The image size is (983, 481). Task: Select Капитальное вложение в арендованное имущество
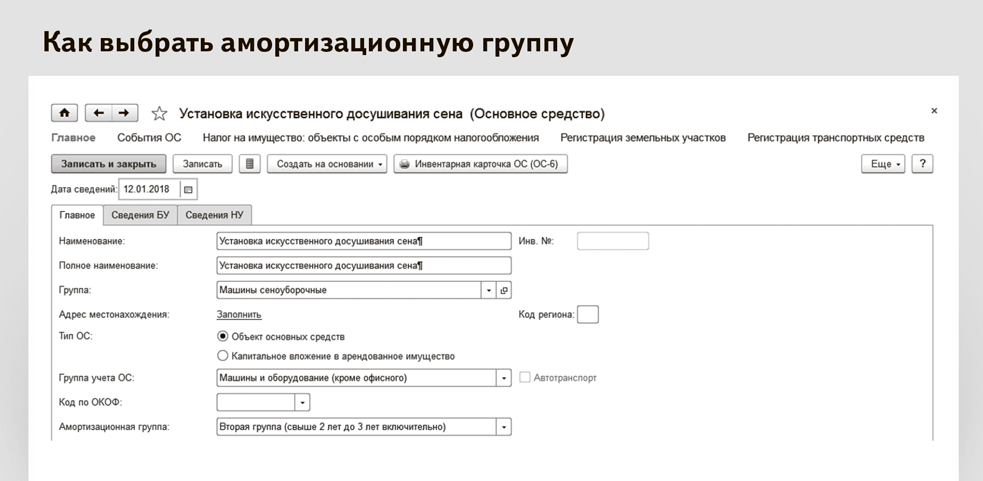point(223,356)
